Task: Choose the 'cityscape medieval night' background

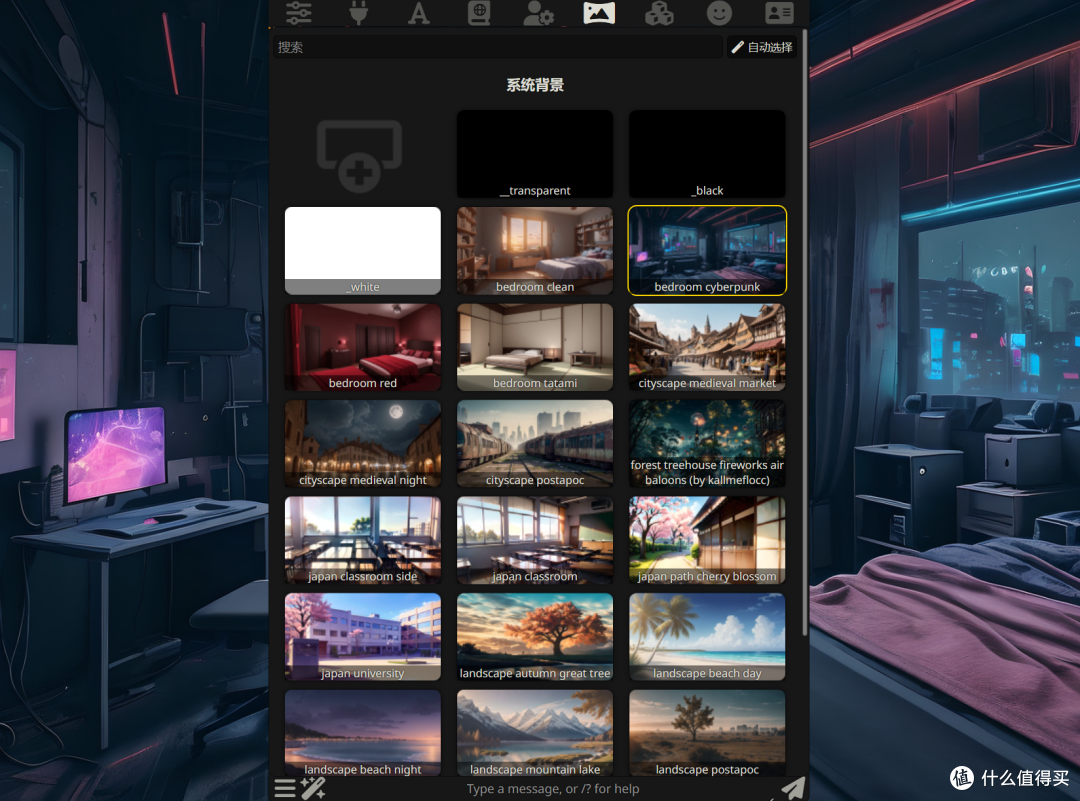Action: pos(363,444)
